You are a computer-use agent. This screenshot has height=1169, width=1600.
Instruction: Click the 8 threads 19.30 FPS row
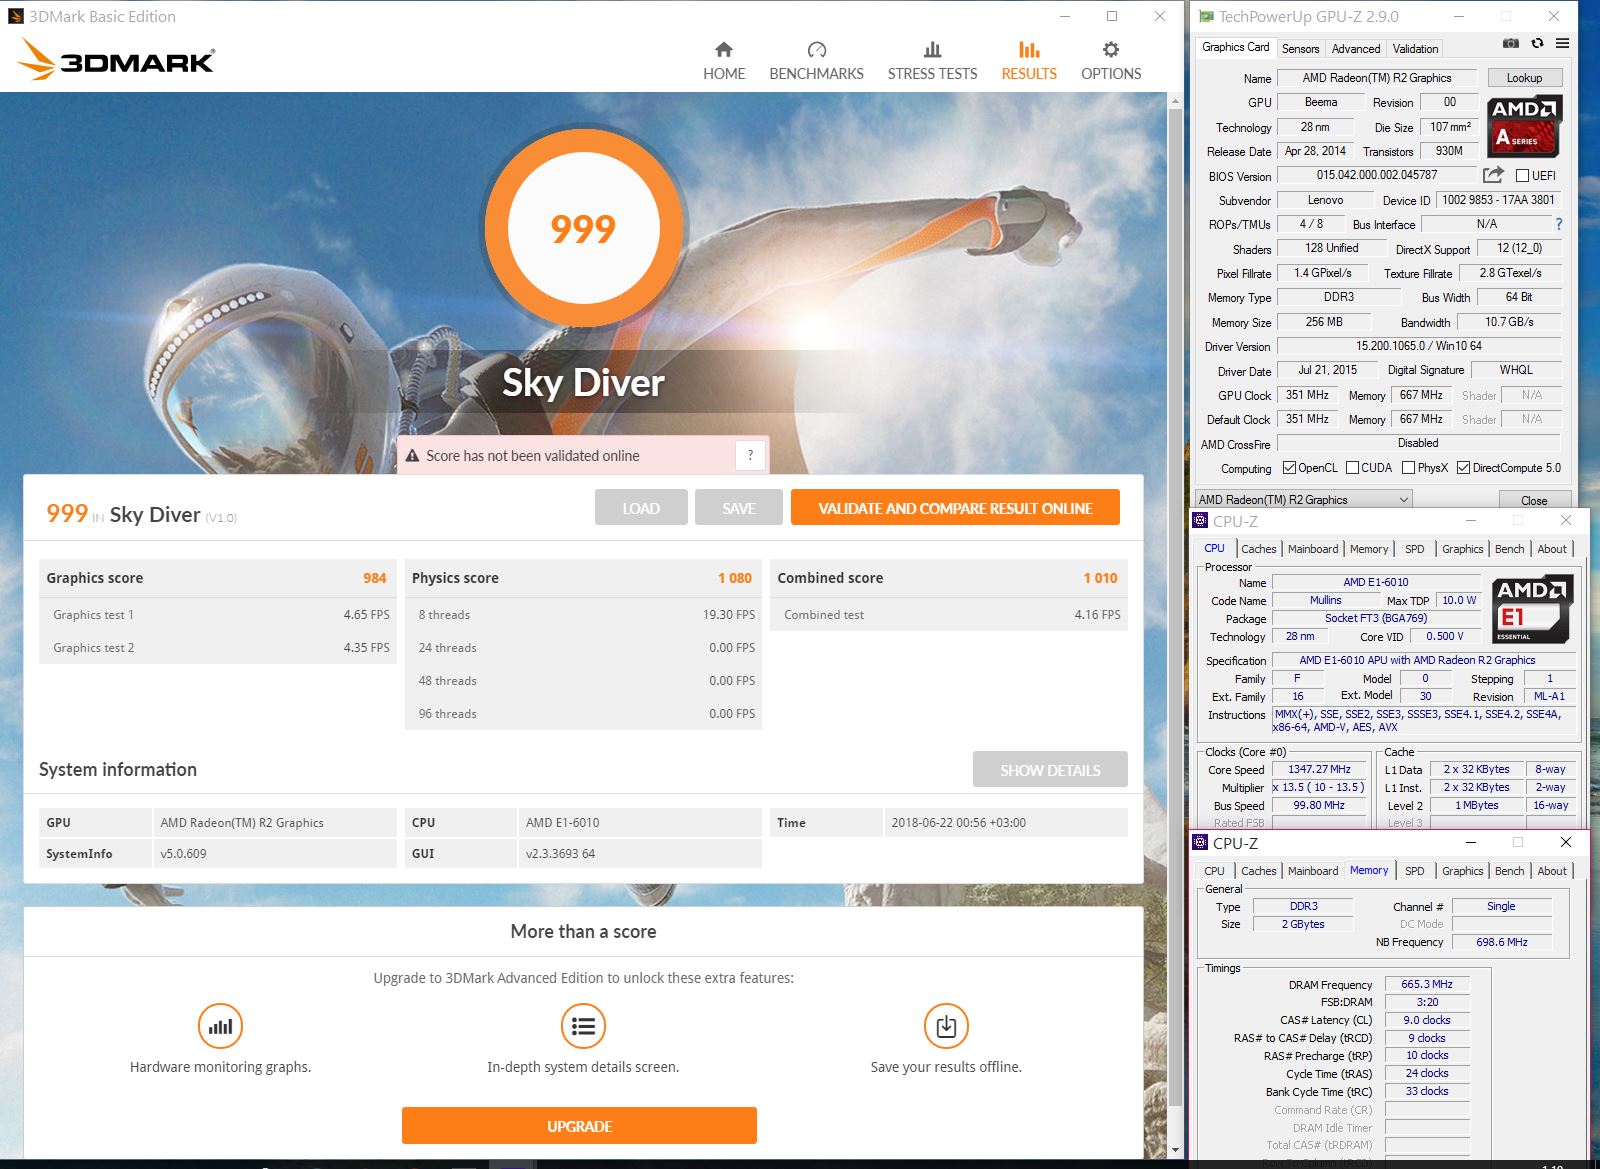pos(583,615)
